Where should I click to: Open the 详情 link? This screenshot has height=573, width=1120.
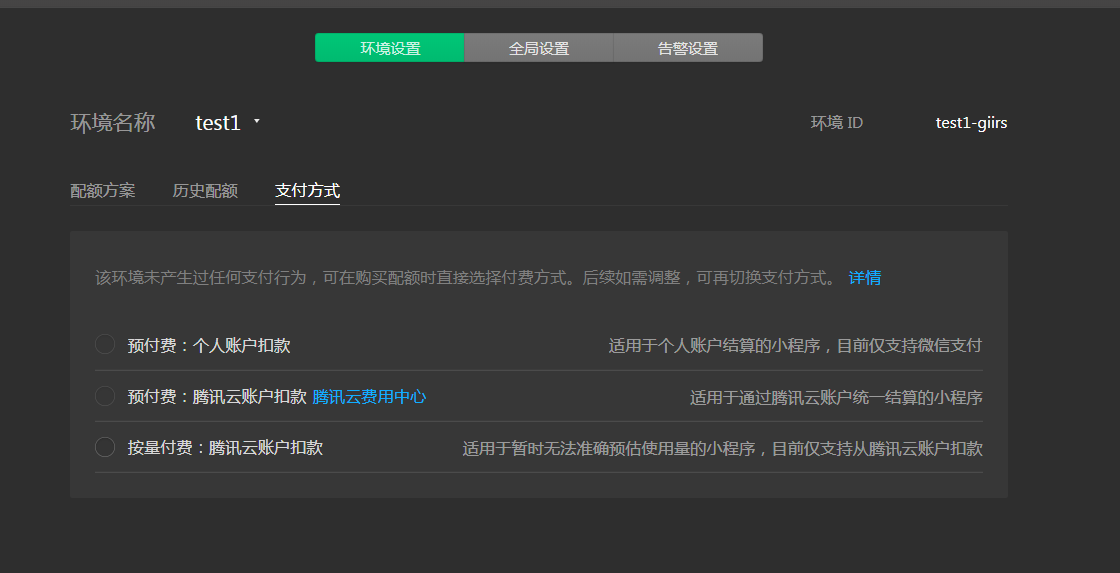[864, 278]
